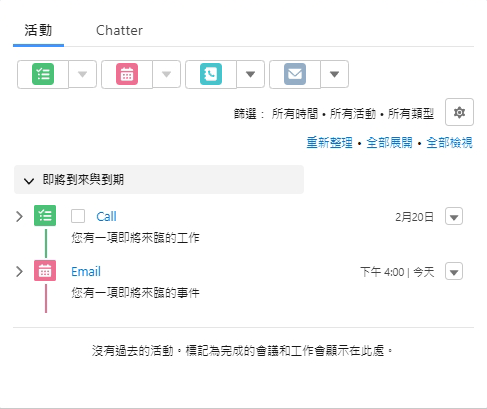Screen dimensions: 487x409
Task: Click the 重新整理 link
Action: [x=329, y=143]
